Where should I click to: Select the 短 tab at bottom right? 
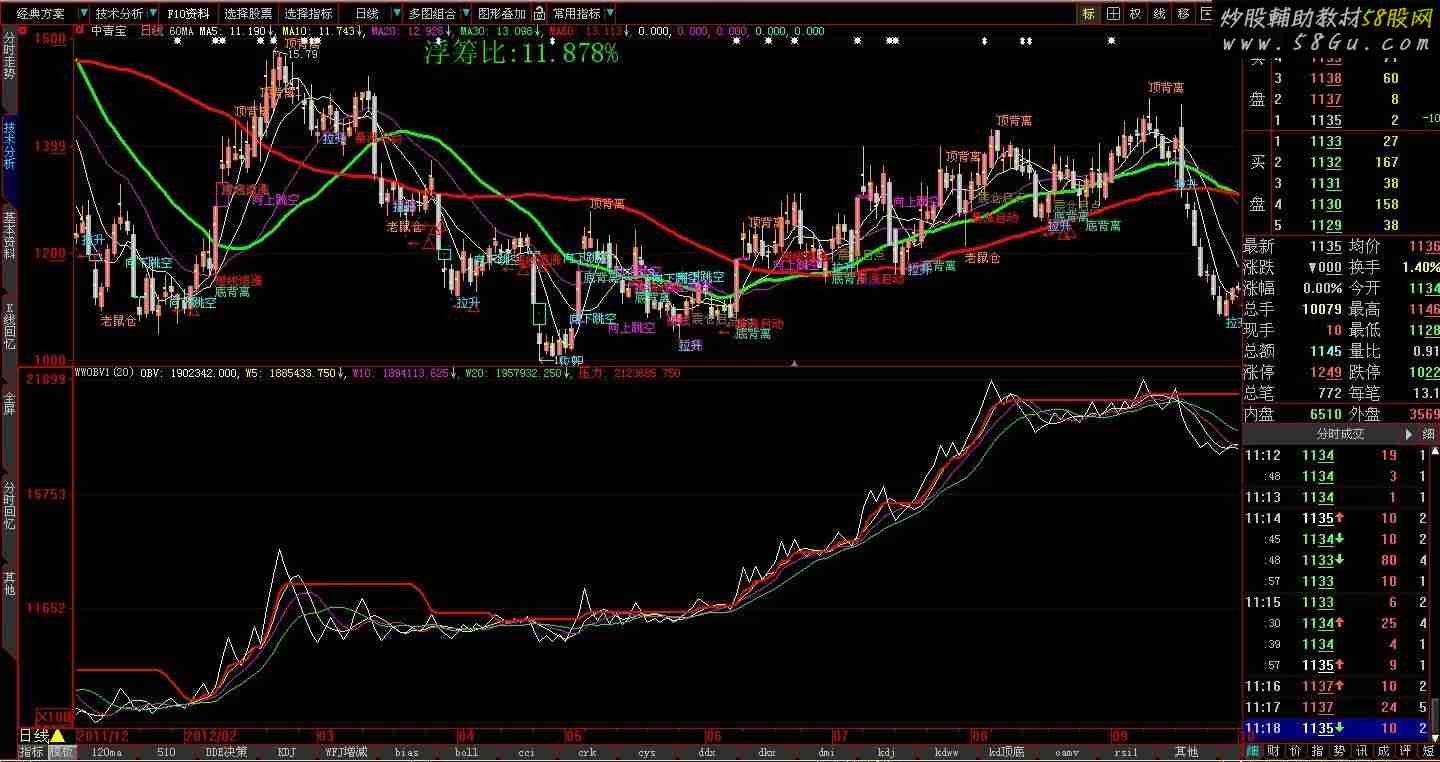click(1428, 752)
